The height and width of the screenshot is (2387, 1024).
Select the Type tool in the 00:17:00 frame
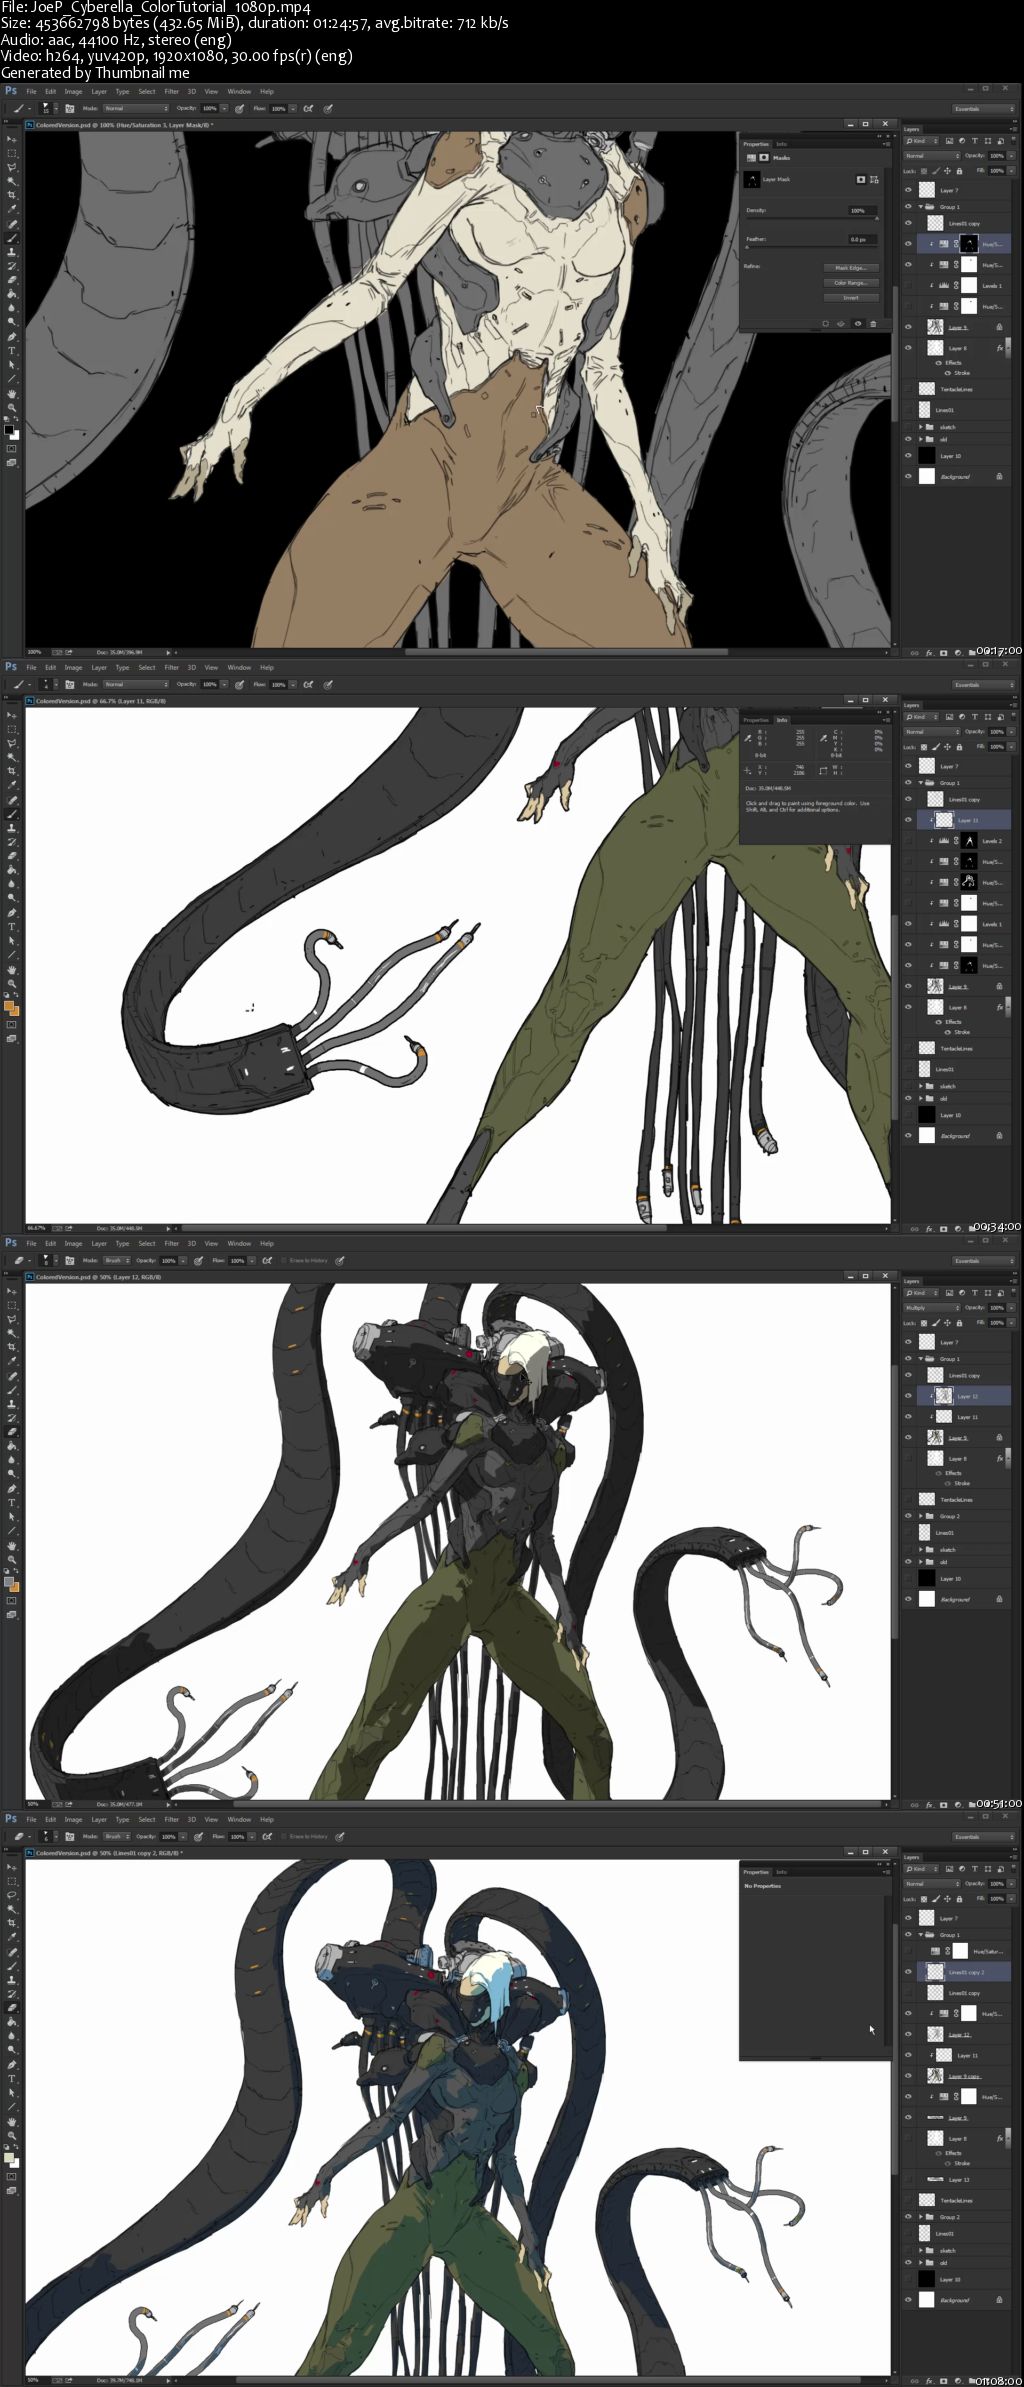(12, 351)
